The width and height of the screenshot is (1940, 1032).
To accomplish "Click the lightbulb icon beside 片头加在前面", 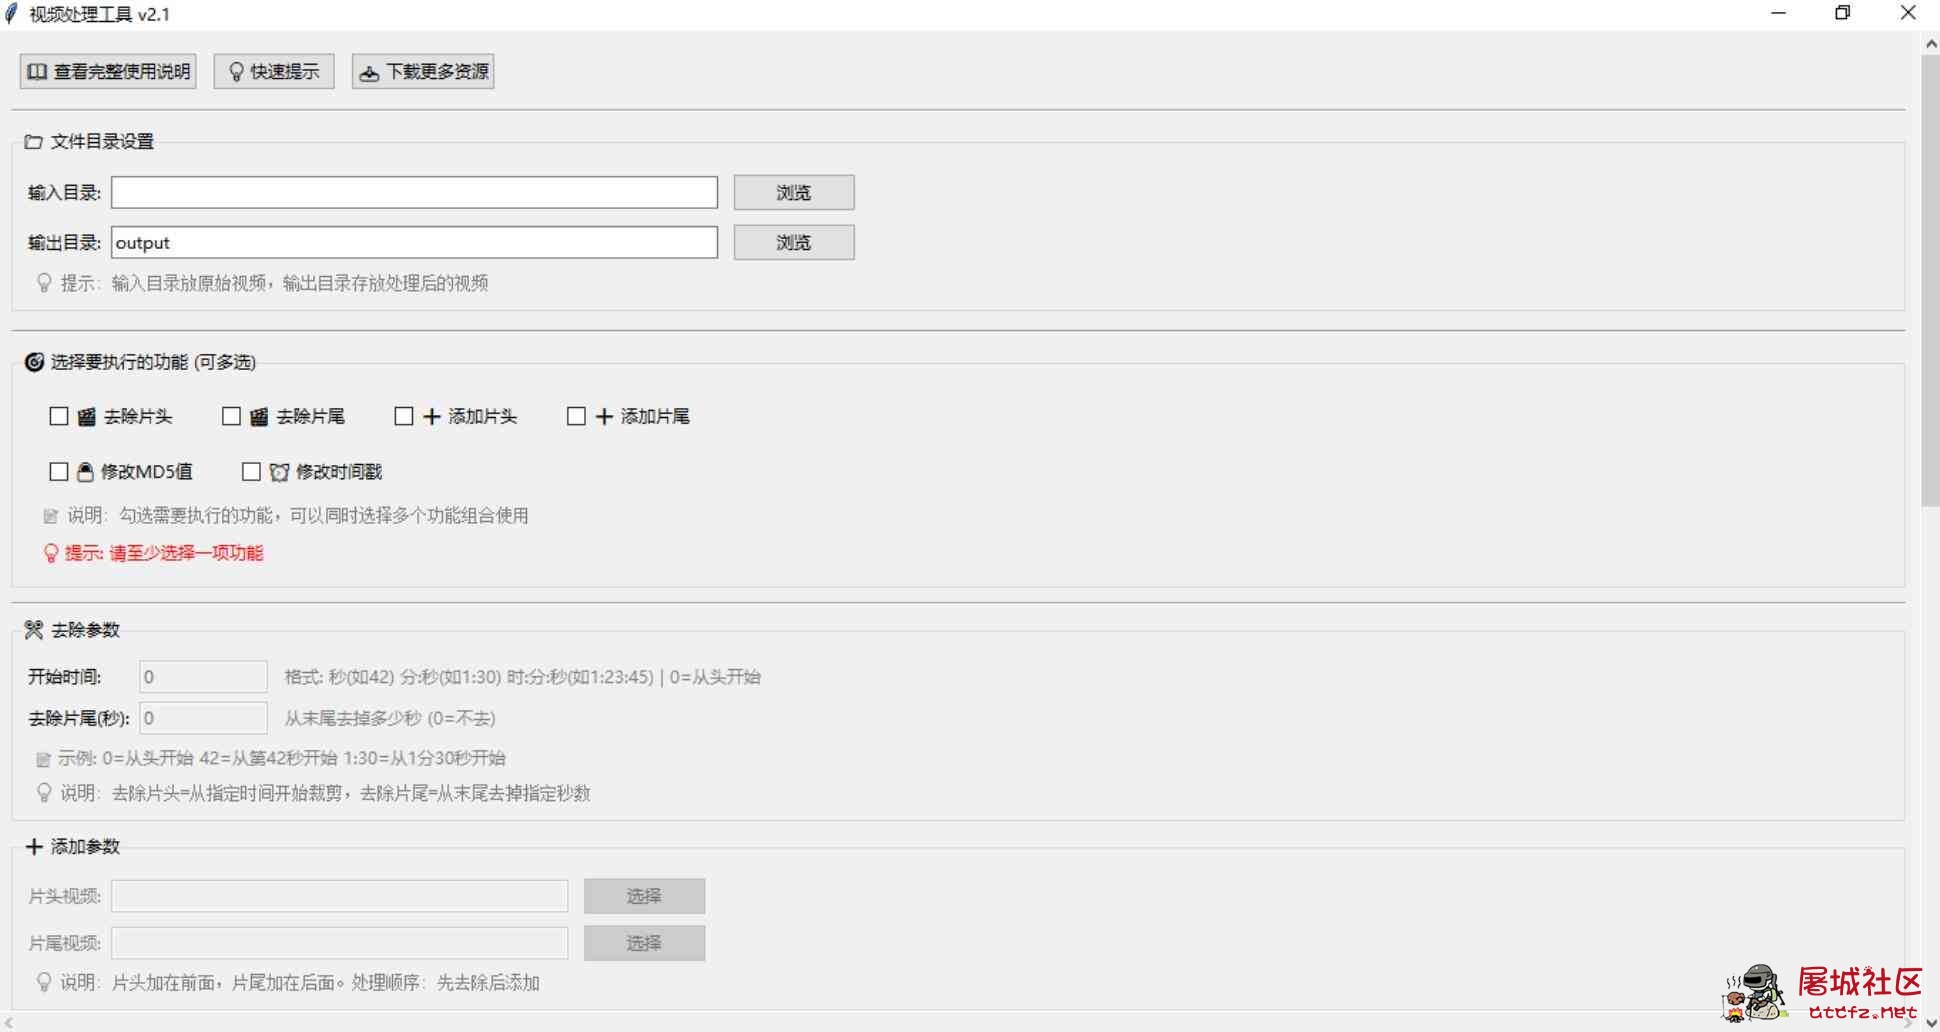I will pyautogui.click(x=44, y=982).
